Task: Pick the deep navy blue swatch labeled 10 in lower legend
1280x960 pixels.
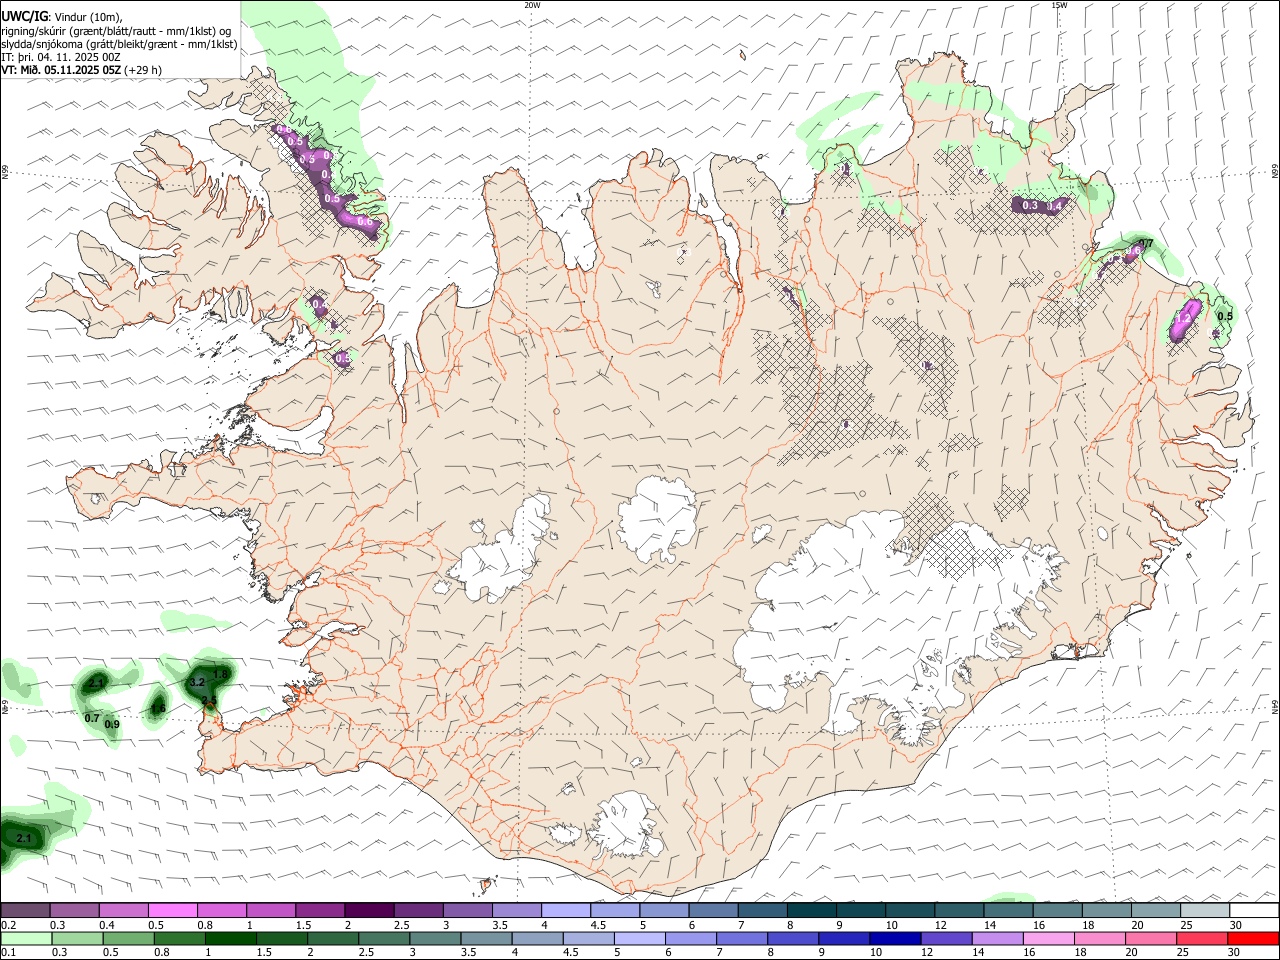Action: (895, 939)
